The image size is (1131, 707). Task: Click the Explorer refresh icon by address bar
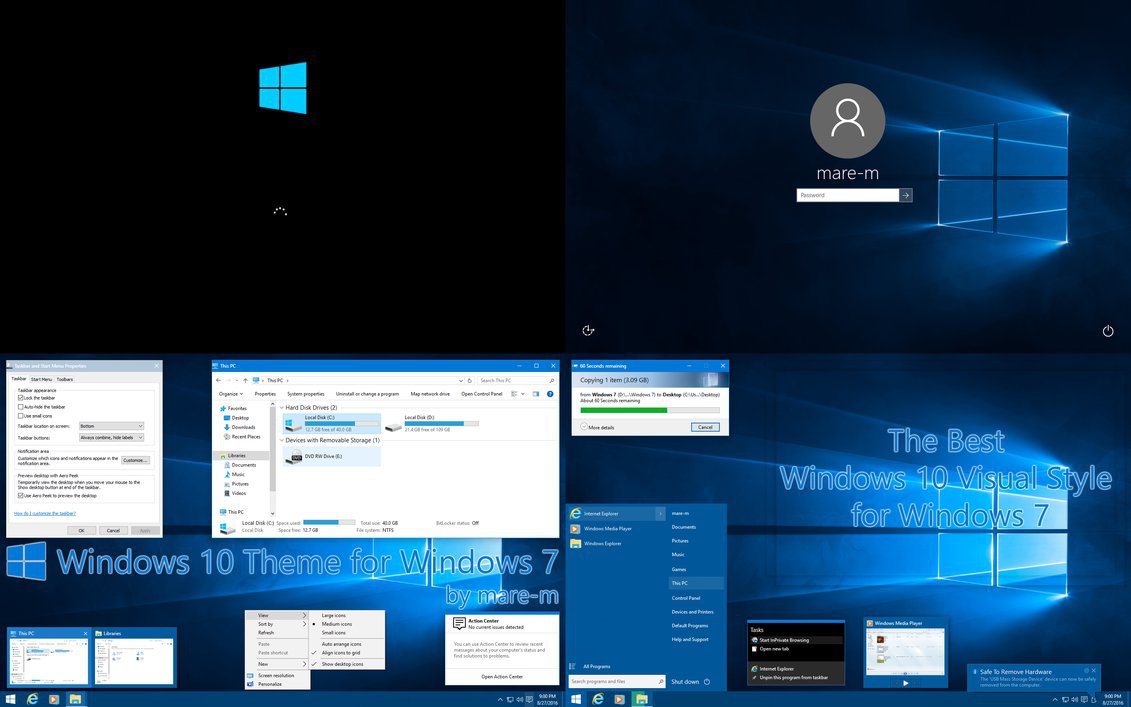click(x=470, y=380)
